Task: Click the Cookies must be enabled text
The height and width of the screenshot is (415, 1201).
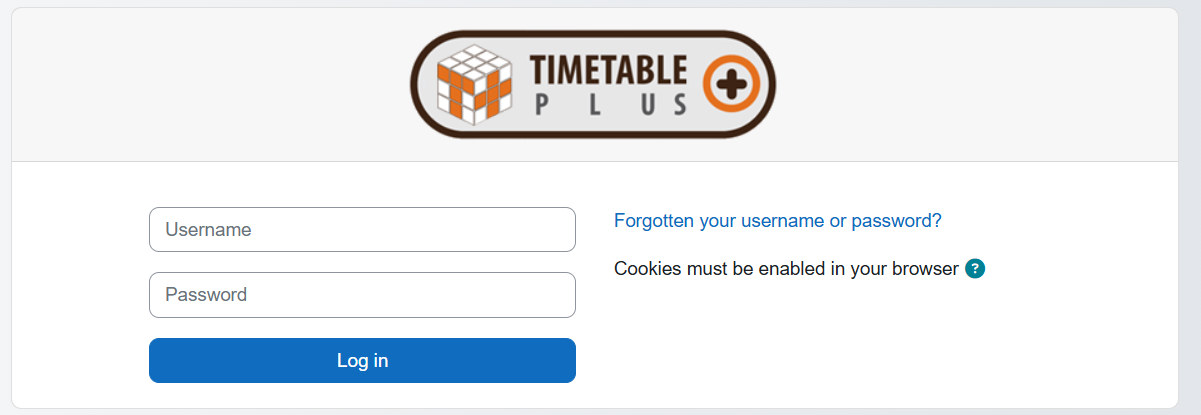Action: (786, 268)
